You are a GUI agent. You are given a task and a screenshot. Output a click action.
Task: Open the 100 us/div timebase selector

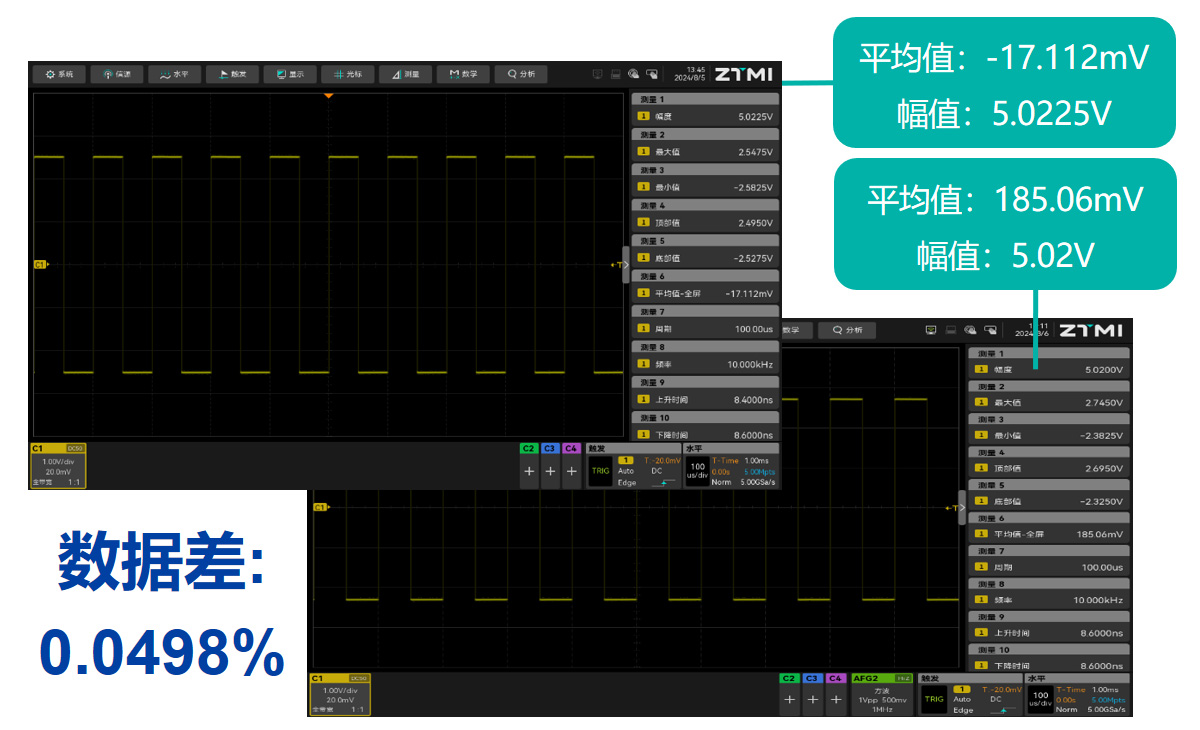click(697, 470)
